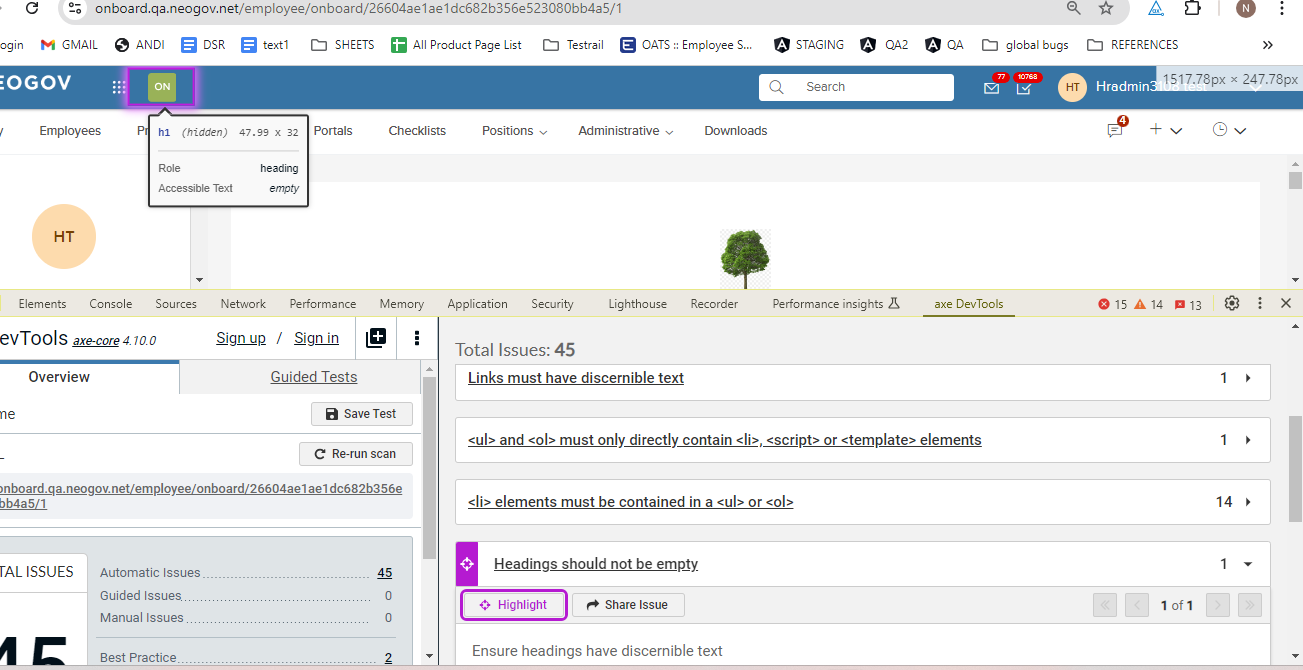Open axe DevTools three-dot options menu
Image resolution: width=1303 pixels, height=670 pixels.
click(x=417, y=338)
